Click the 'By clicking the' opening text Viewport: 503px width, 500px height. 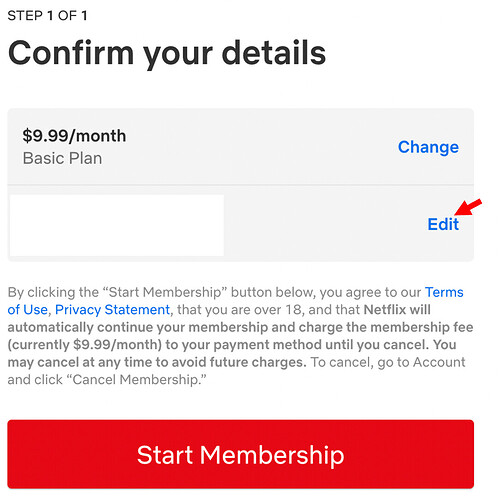(x=53, y=292)
